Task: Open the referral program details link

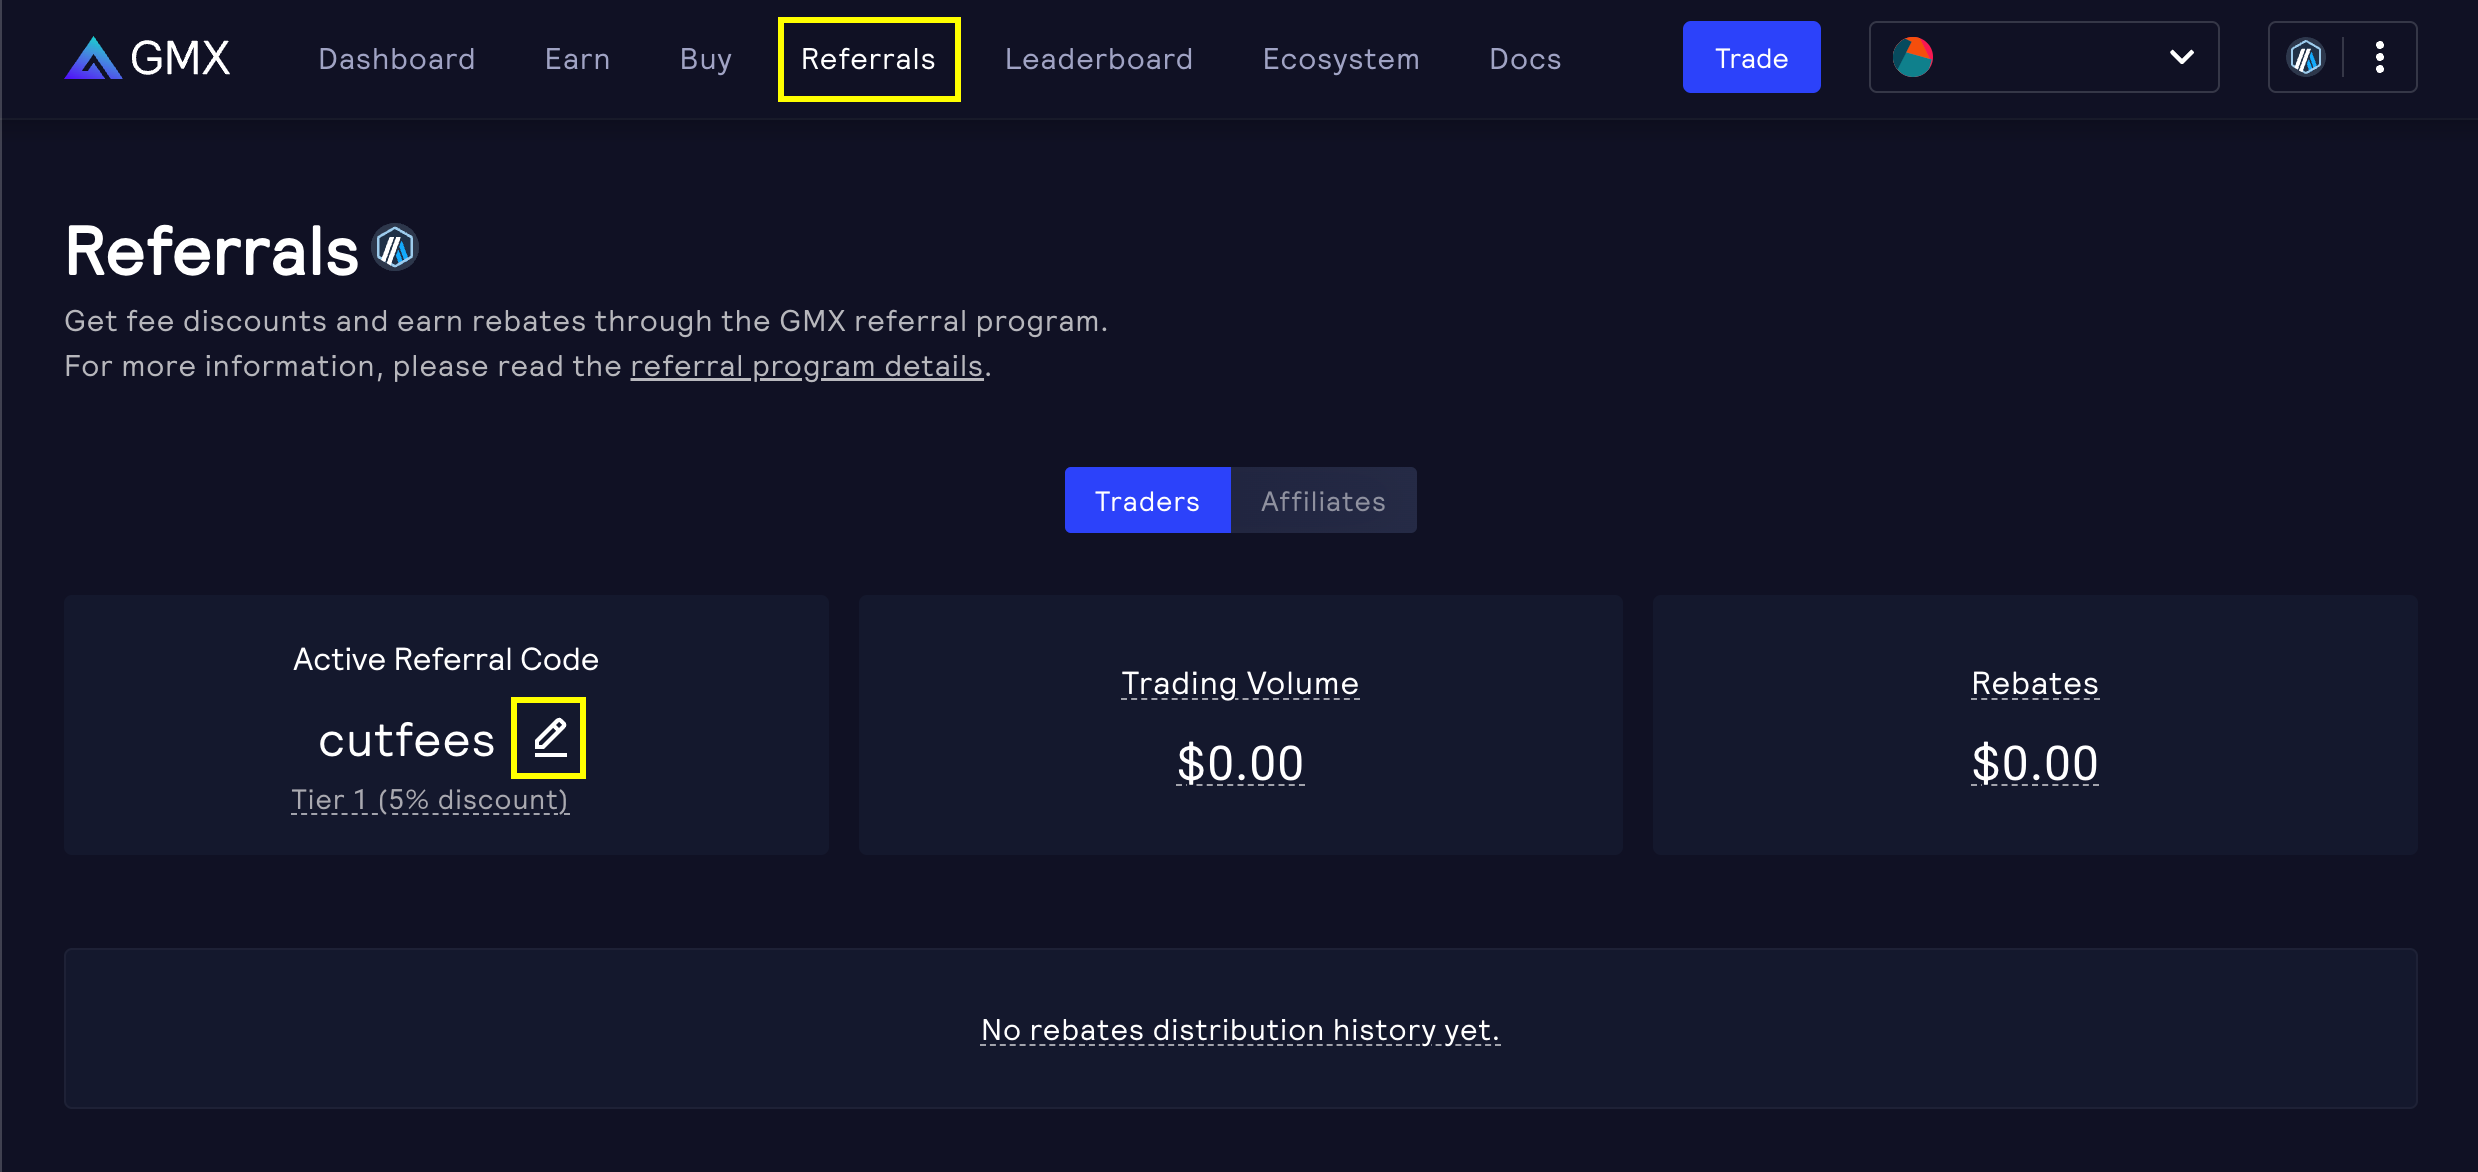Action: (806, 367)
